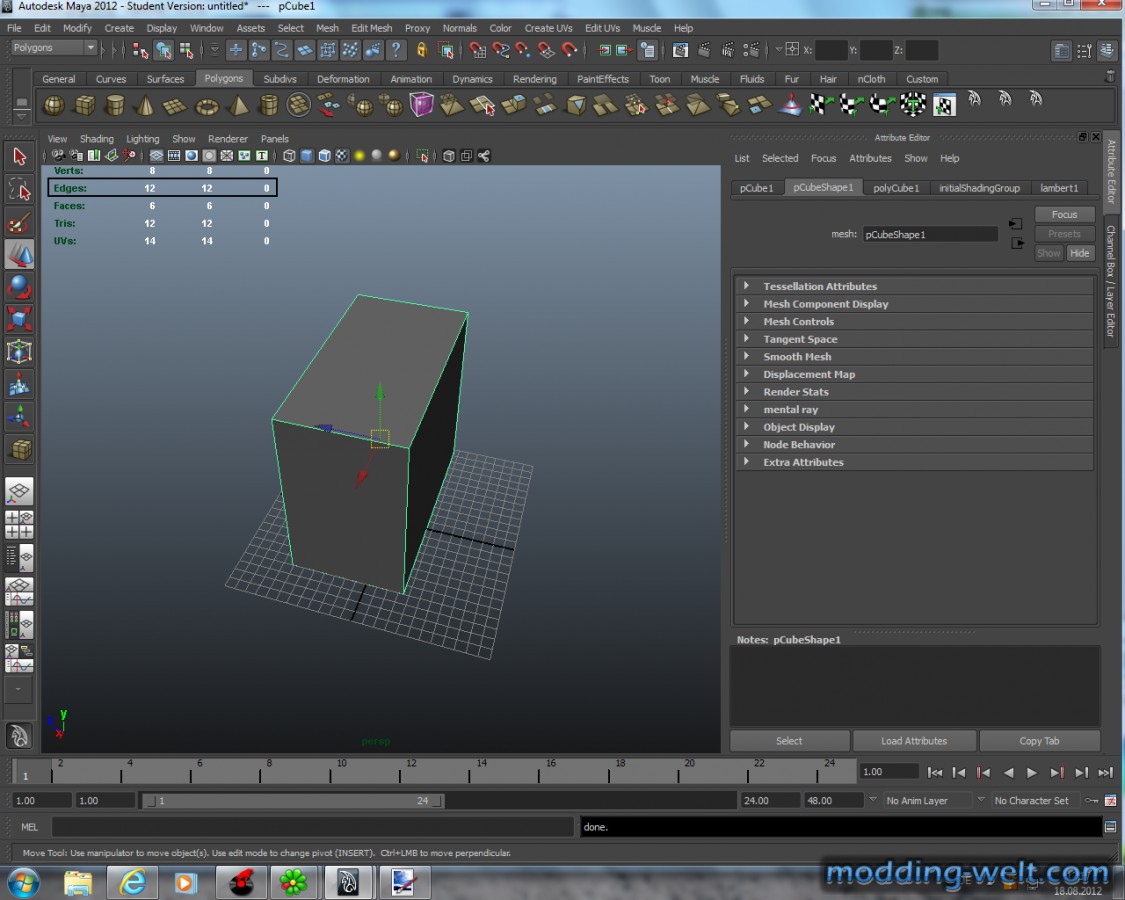Screen dimensions: 1125x900
Task: Open the Script Editor icon
Action: pyautogui.click(x=1110, y=827)
